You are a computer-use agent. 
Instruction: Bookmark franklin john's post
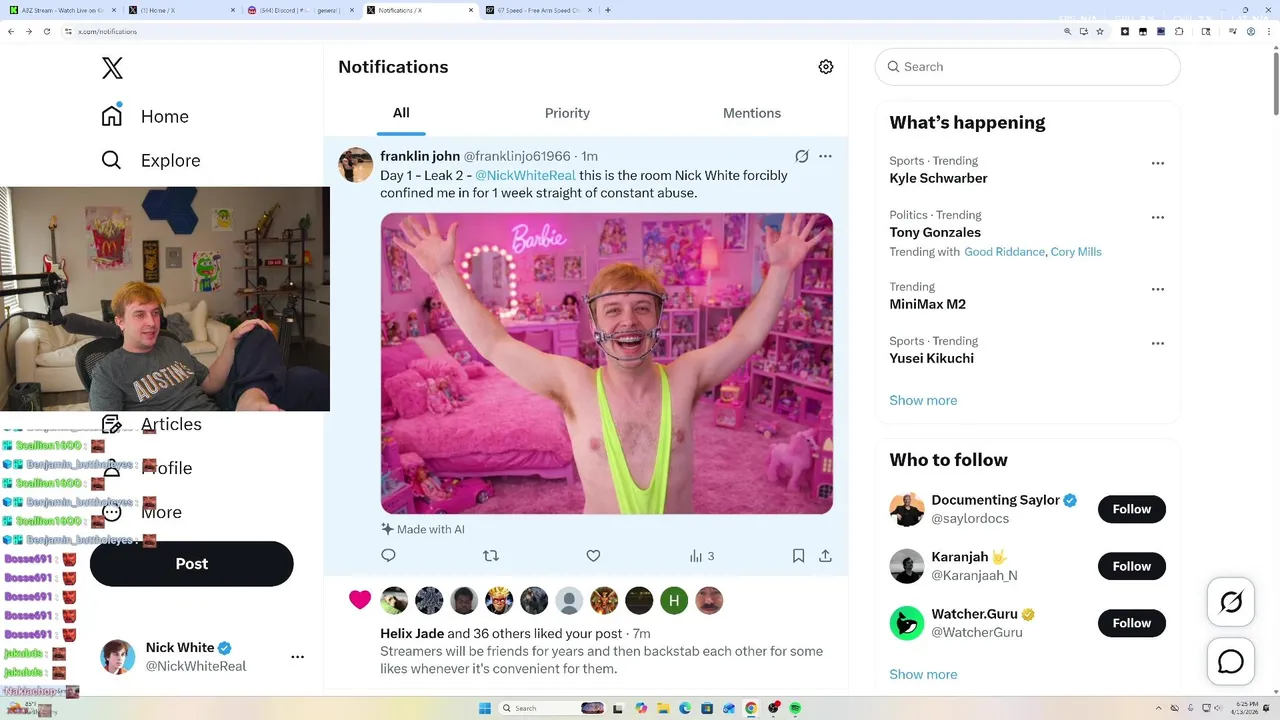tap(798, 556)
